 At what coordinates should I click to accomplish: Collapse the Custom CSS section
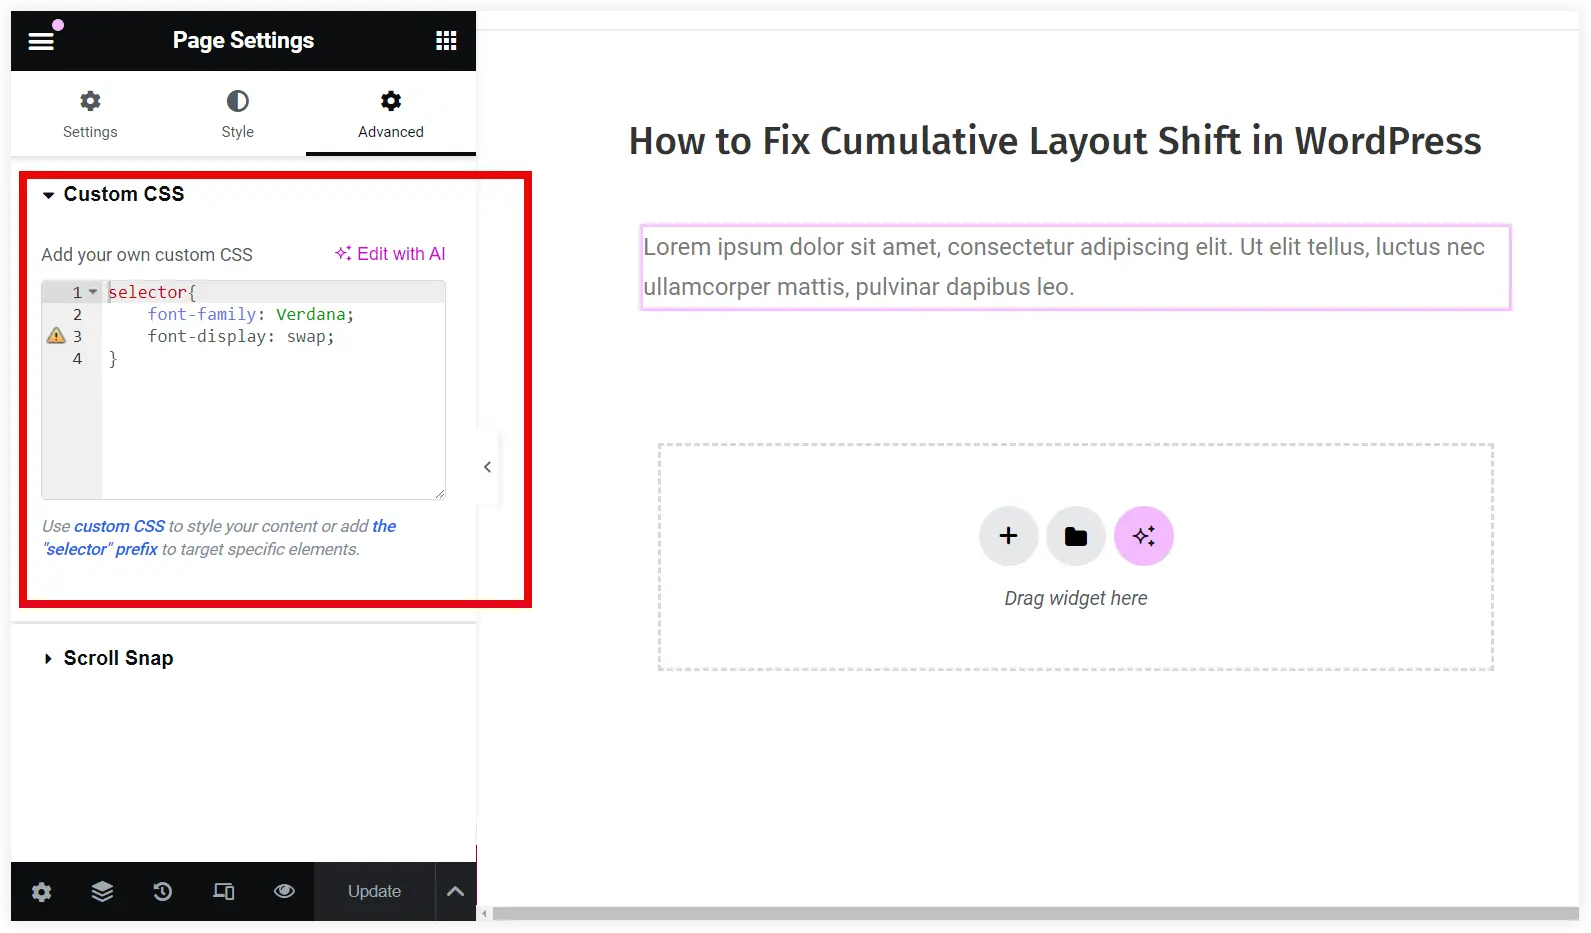[x=113, y=194]
